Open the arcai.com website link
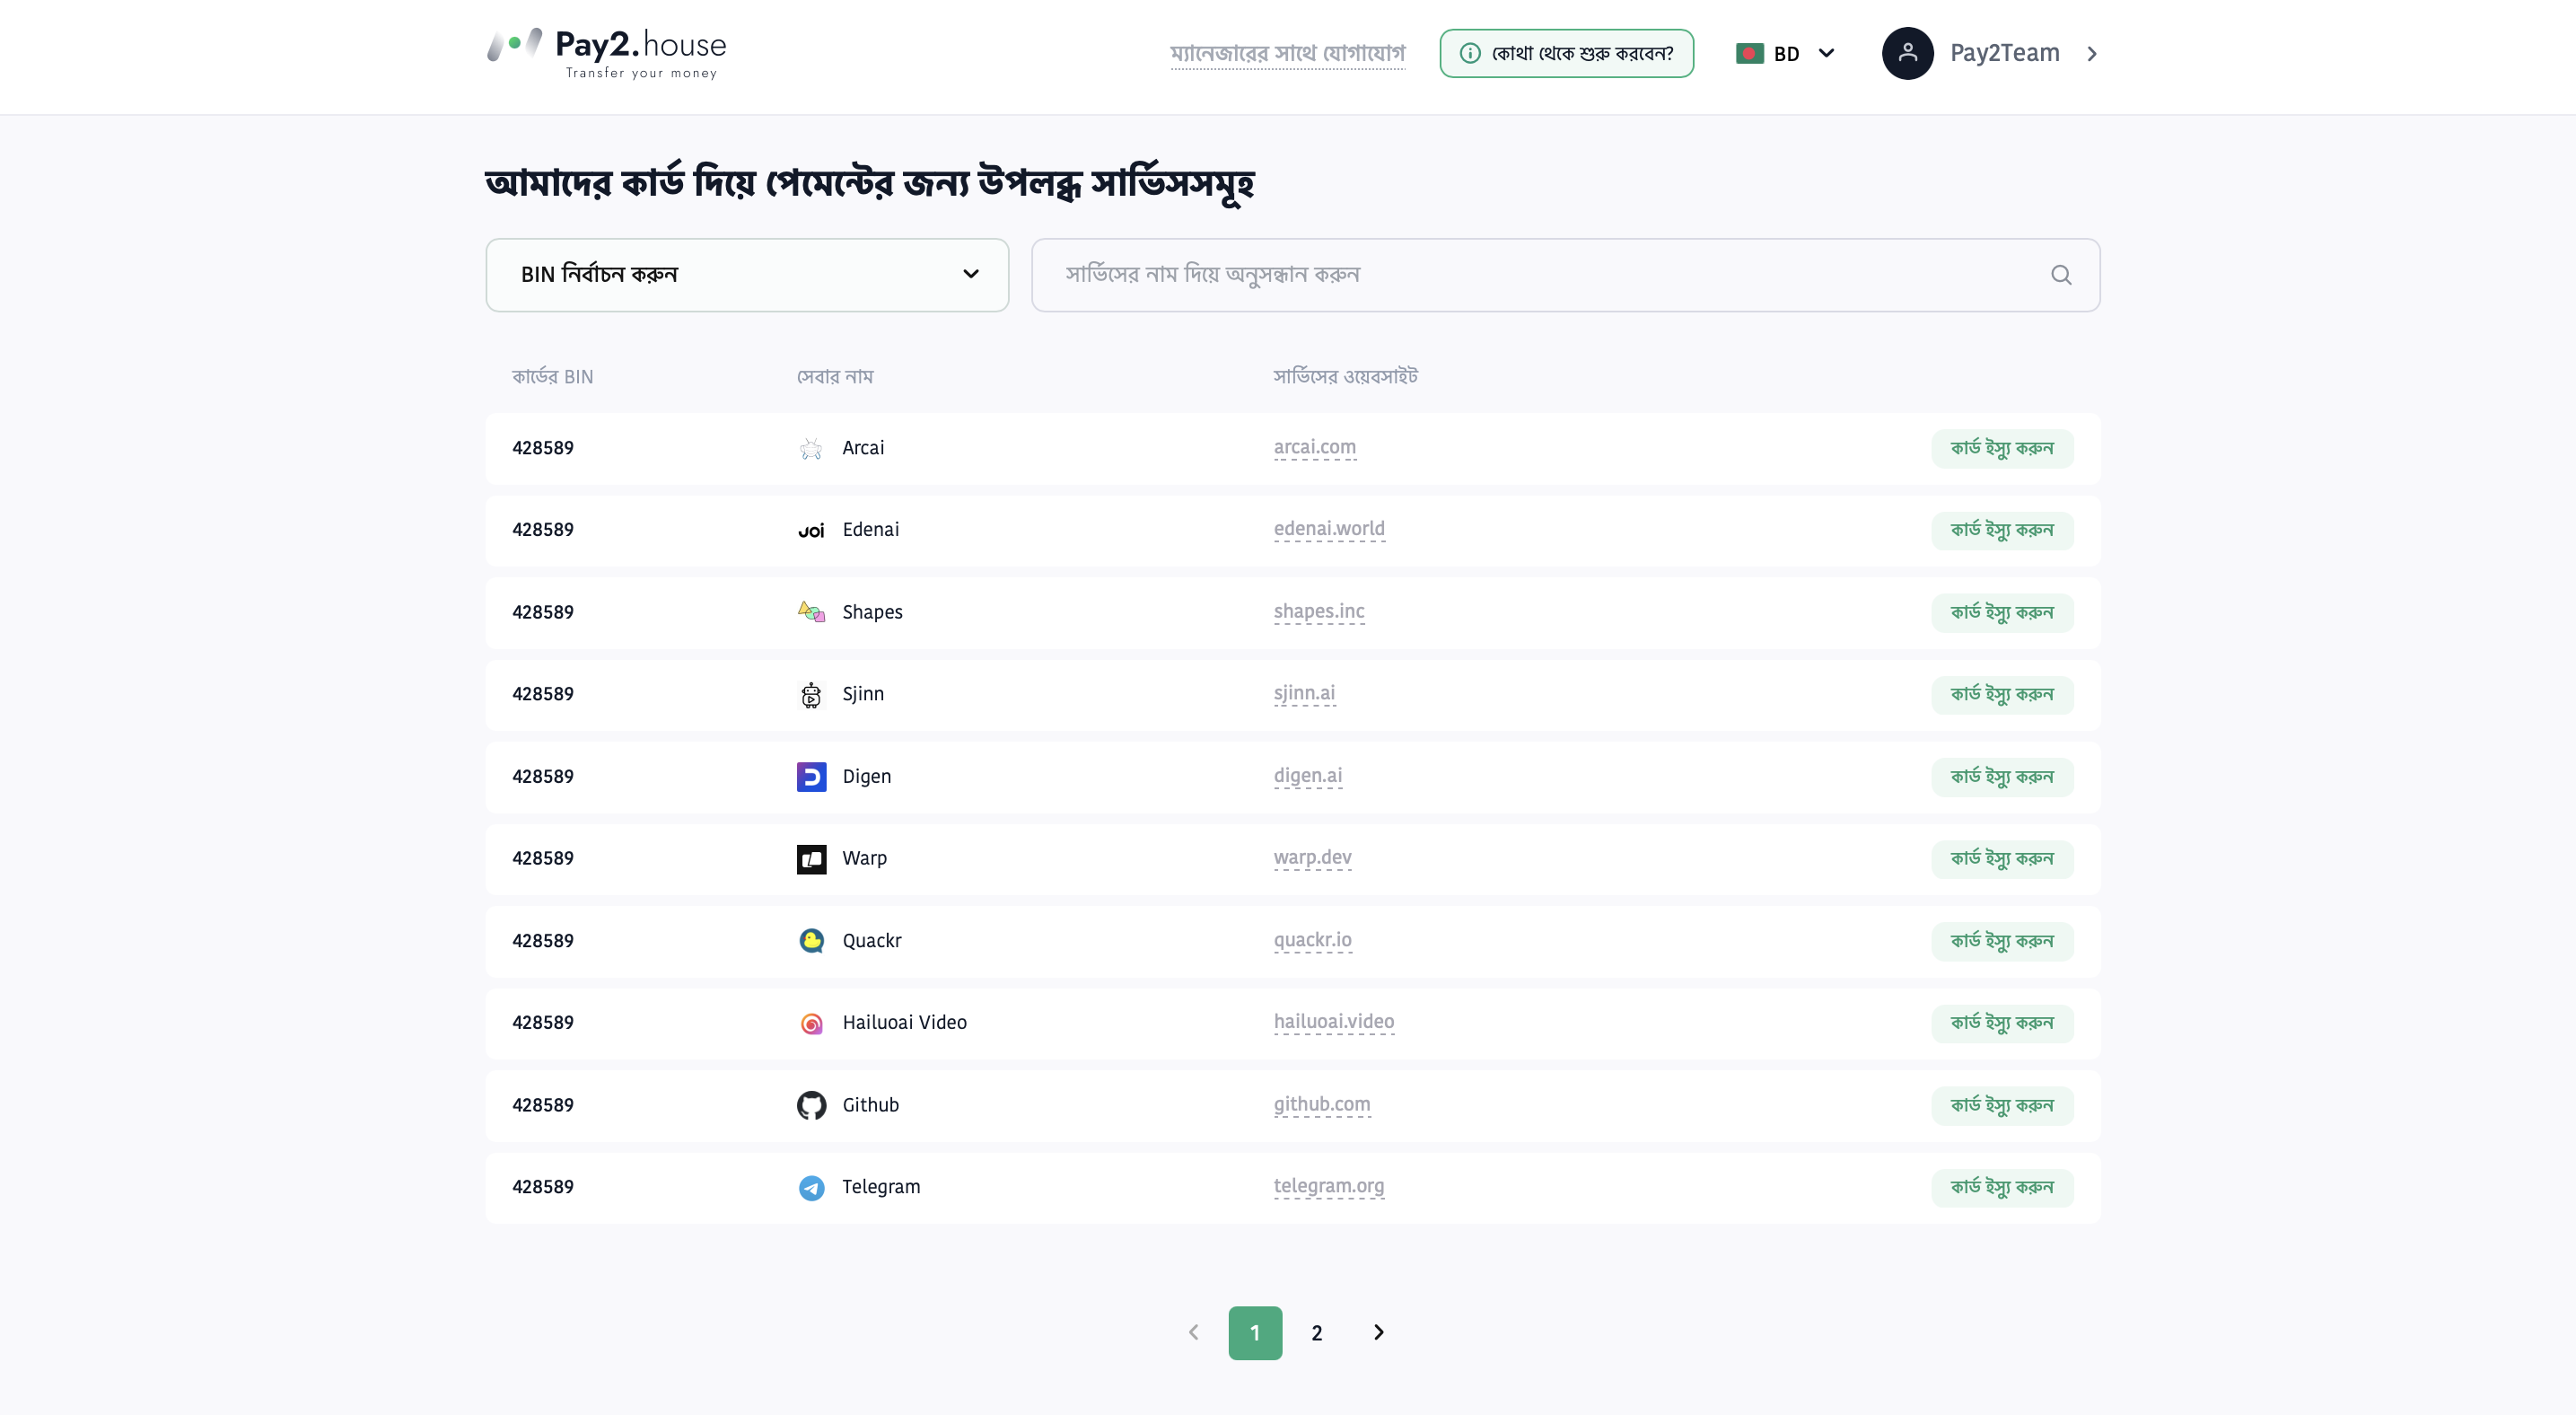Viewport: 2576px width, 1415px height. coord(1314,447)
